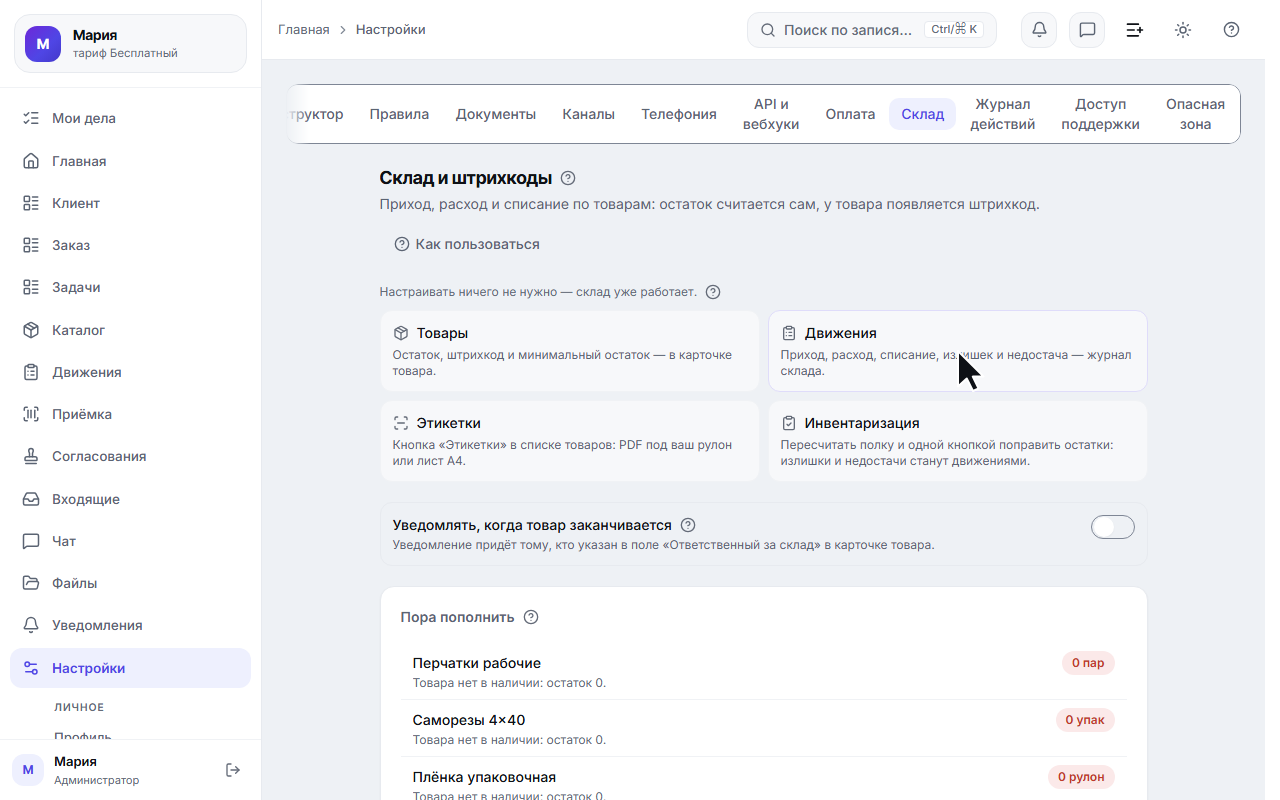
Task: Open the Товары card
Action: 570,351
